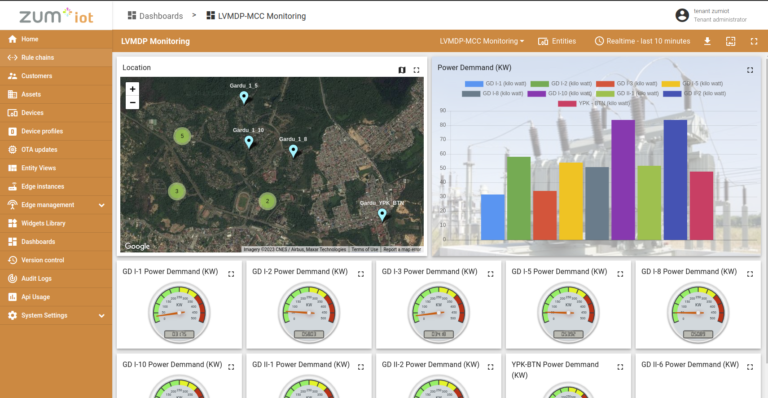
Task: Toggle the GD I-1 blue legend swatch
Action: coord(474,84)
